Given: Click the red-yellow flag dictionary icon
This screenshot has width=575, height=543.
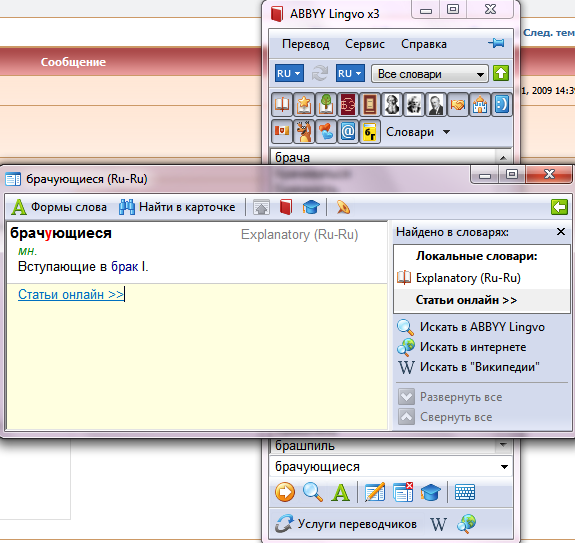Looking at the screenshot, I should (282, 131).
